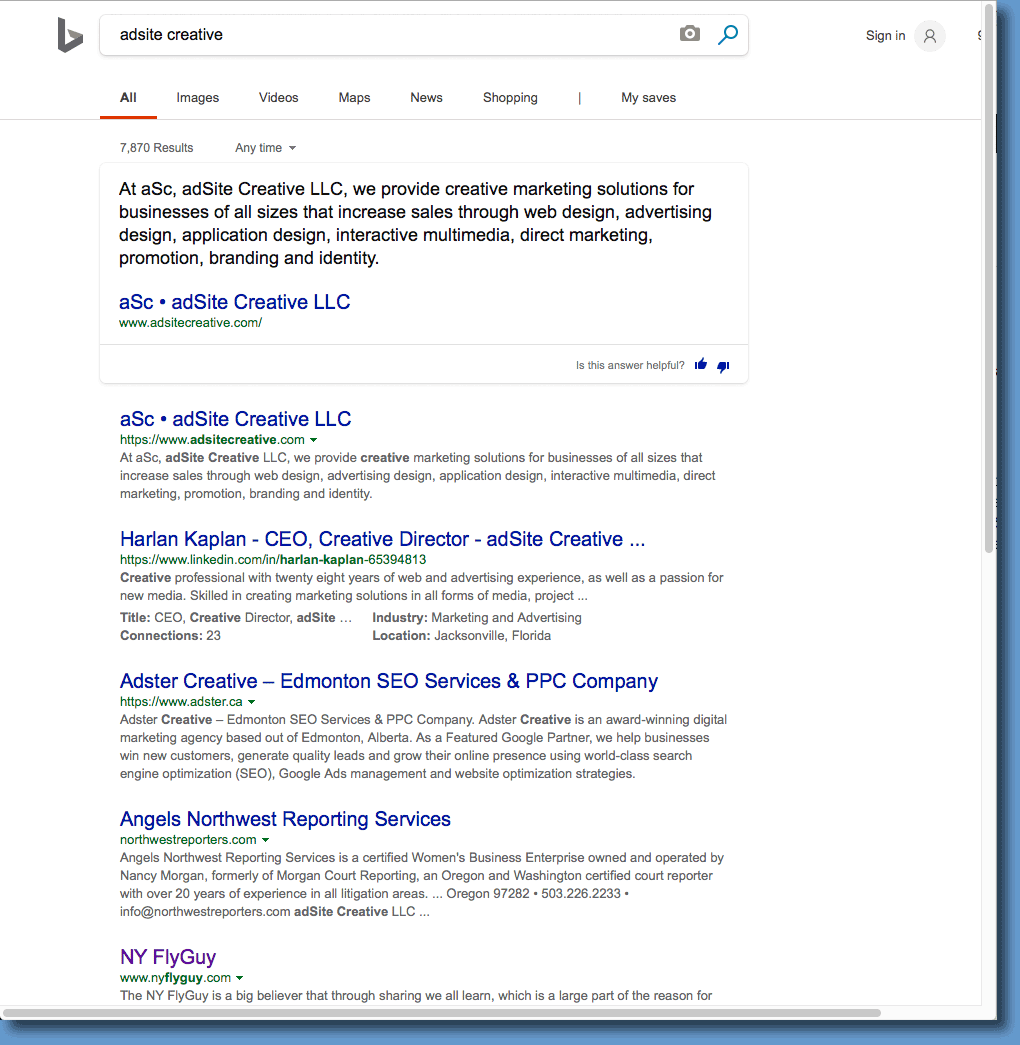Click the www.nyflyguy.com URL text
The width and height of the screenshot is (1020, 1045).
click(x=175, y=978)
